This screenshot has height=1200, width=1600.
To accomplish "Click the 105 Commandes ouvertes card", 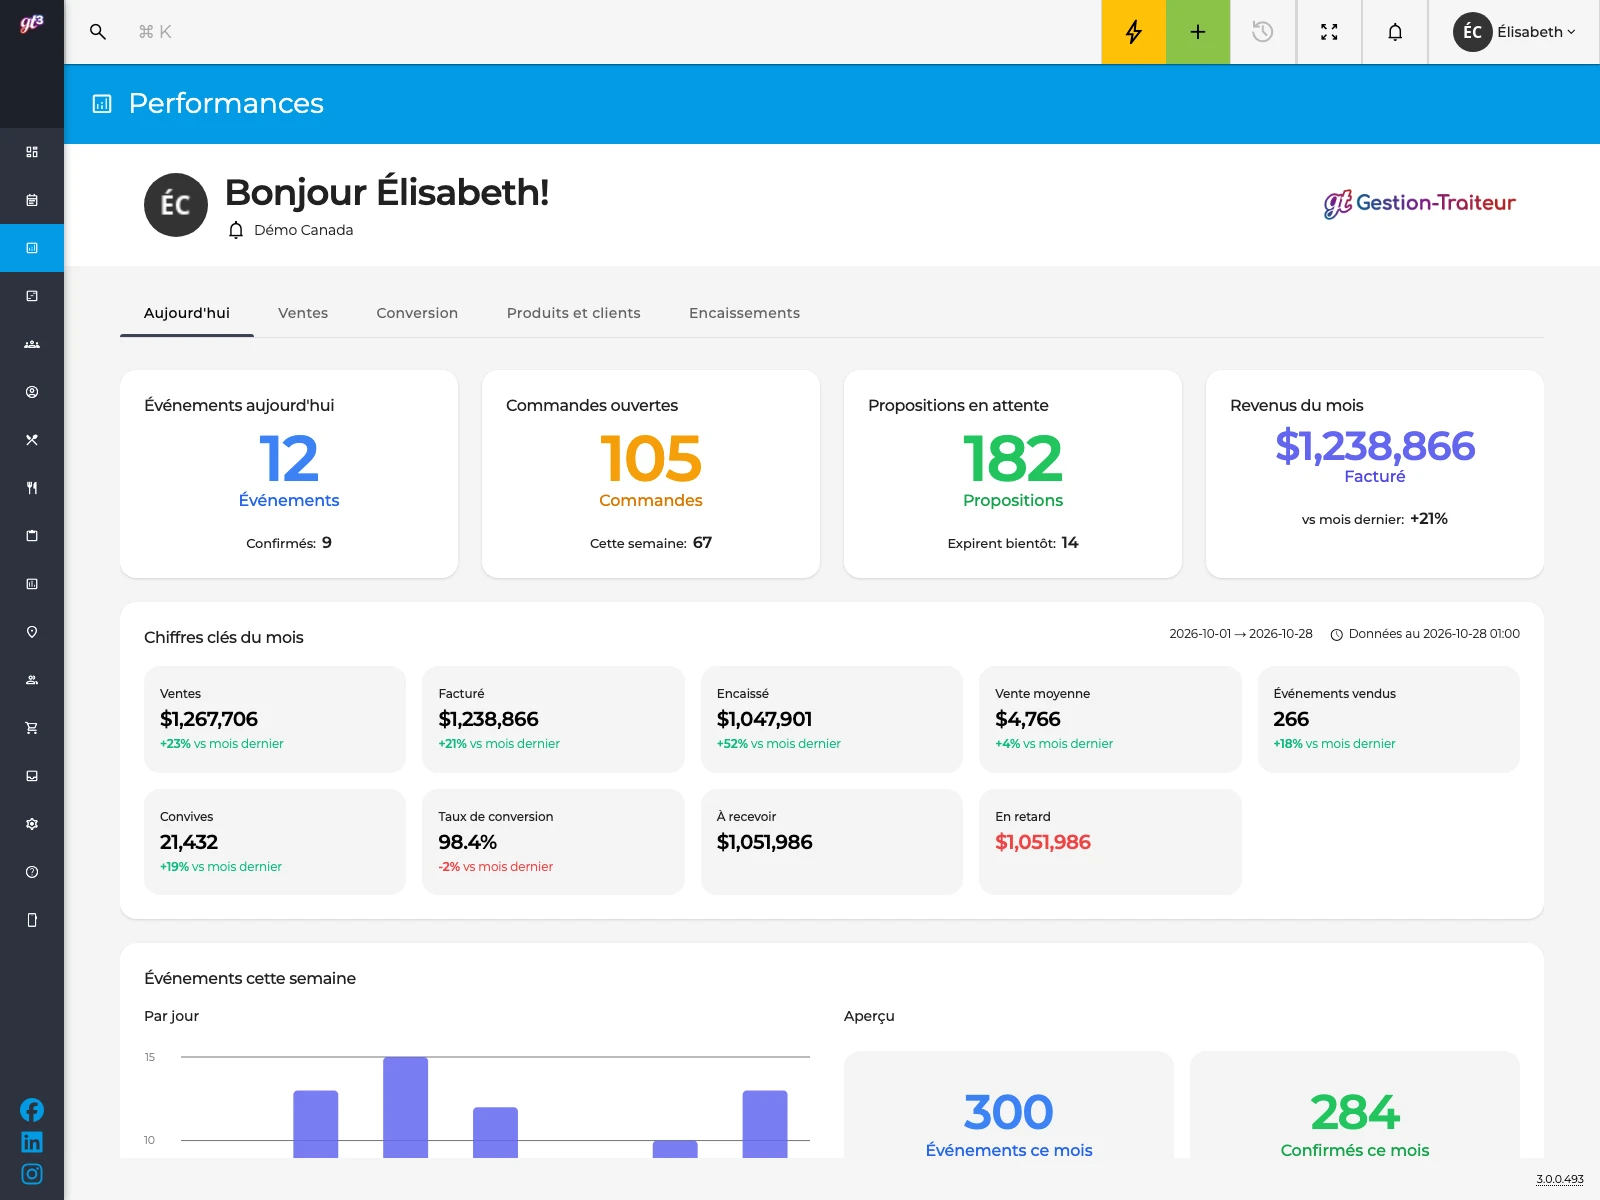I will [651, 474].
